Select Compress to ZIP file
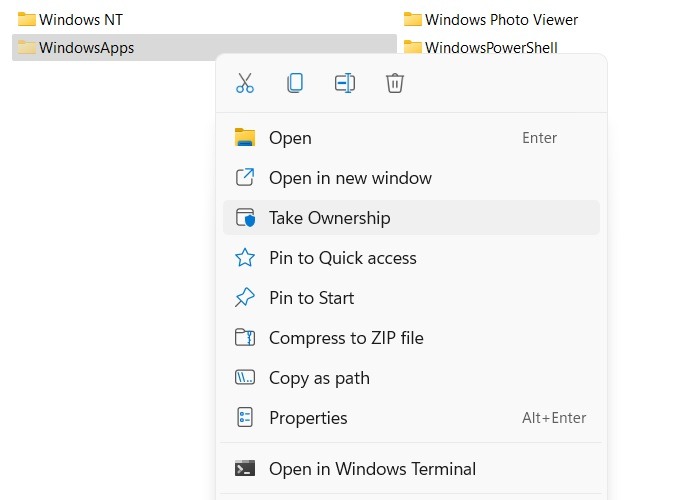Screen dimensions: 700x500 (411, 338)
